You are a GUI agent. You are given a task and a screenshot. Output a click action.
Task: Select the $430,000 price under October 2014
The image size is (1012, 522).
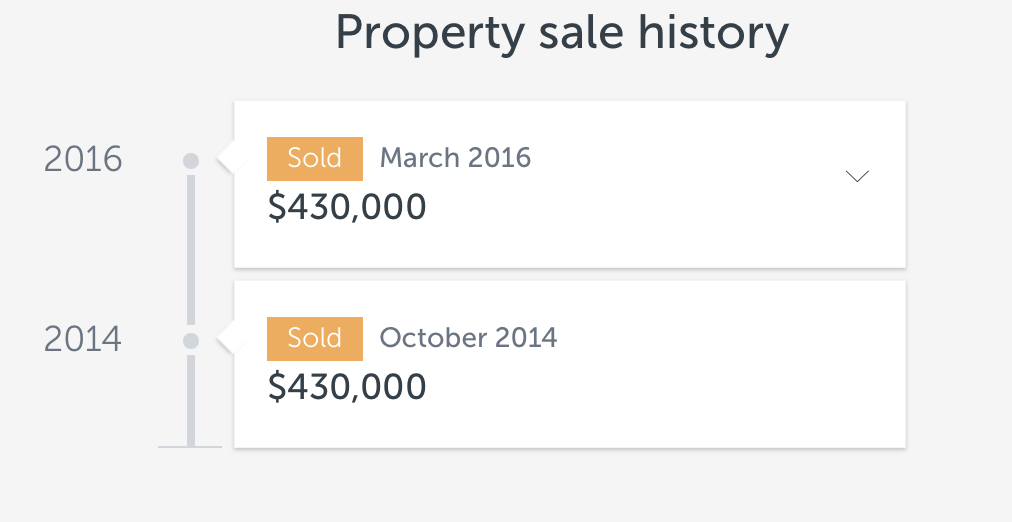(x=347, y=387)
